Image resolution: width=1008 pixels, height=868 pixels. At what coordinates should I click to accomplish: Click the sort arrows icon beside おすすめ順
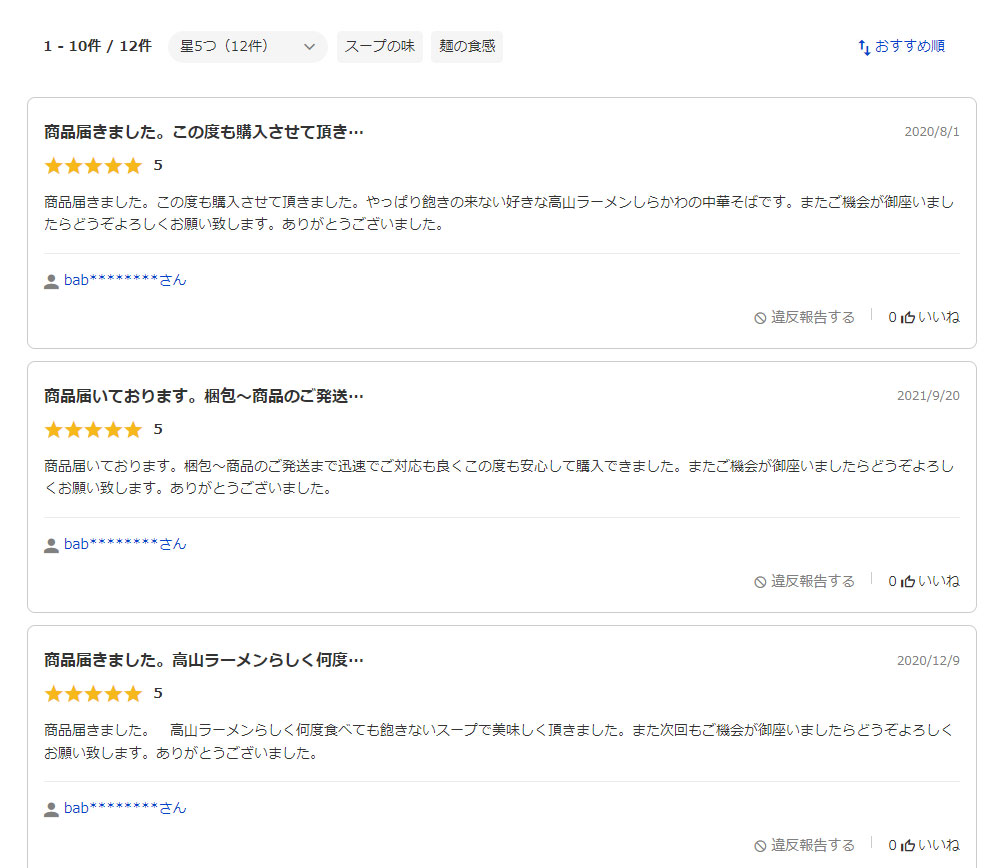coord(865,47)
